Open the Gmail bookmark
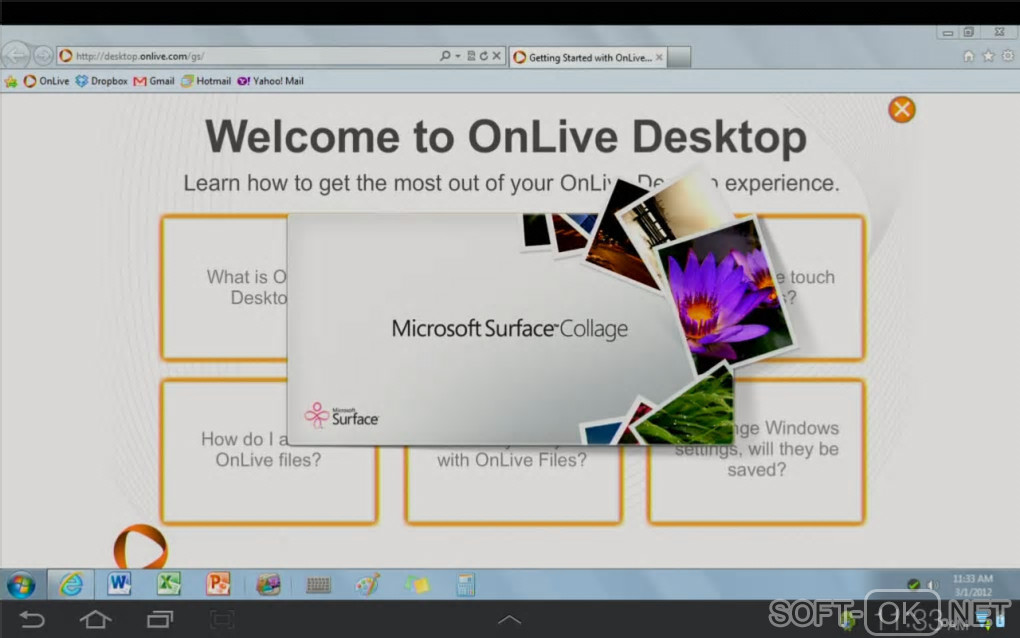The height and width of the screenshot is (638, 1020). click(x=154, y=81)
